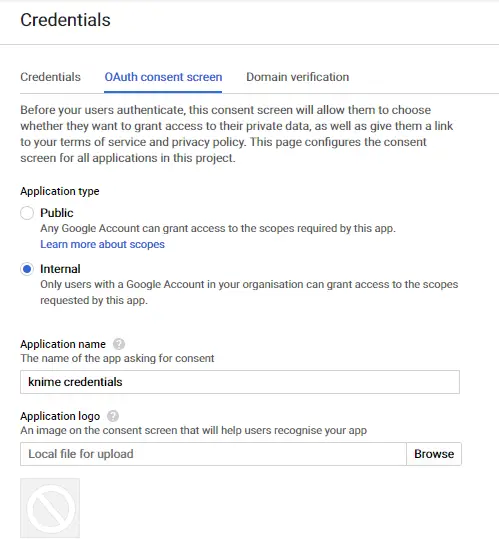Click the Public option description text
The width and height of the screenshot is (499, 548).
(218, 229)
